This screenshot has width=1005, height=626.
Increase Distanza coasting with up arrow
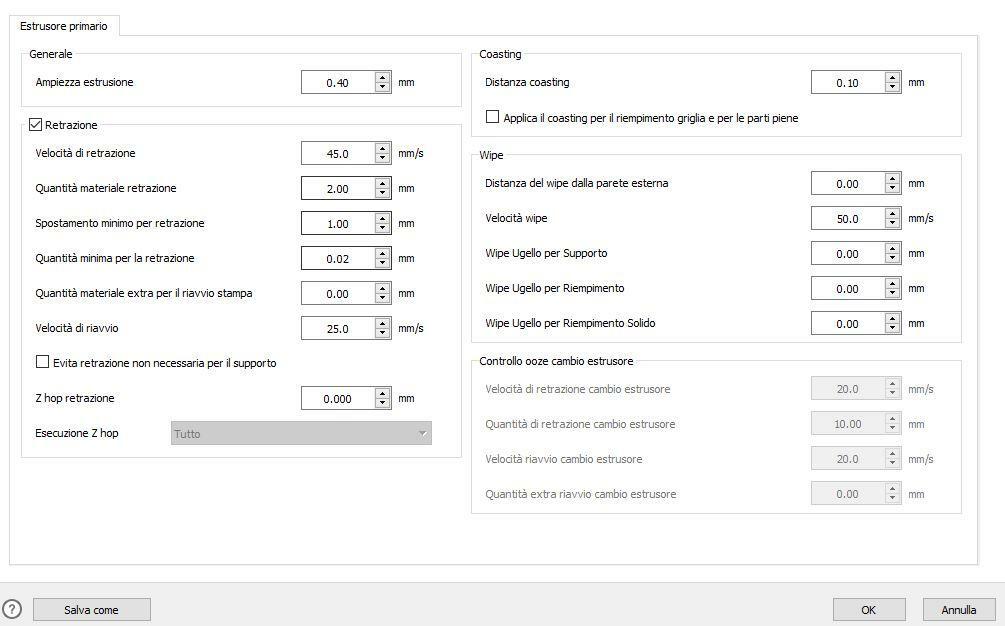point(892,78)
